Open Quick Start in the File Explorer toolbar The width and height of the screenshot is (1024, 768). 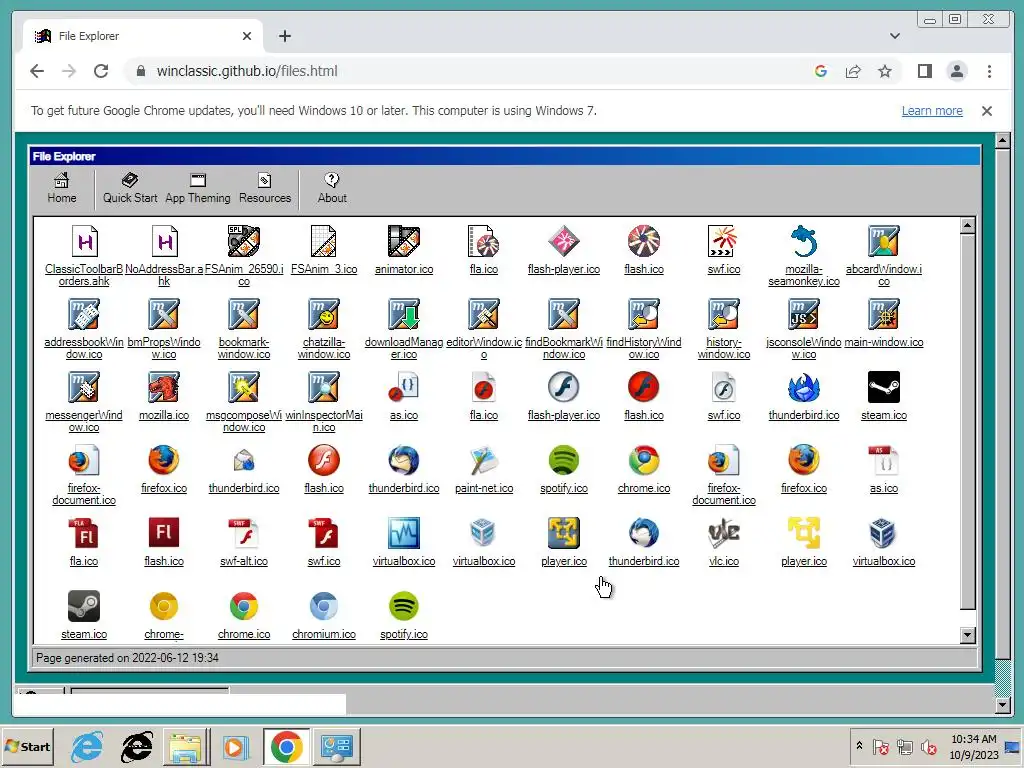pyautogui.click(x=130, y=188)
